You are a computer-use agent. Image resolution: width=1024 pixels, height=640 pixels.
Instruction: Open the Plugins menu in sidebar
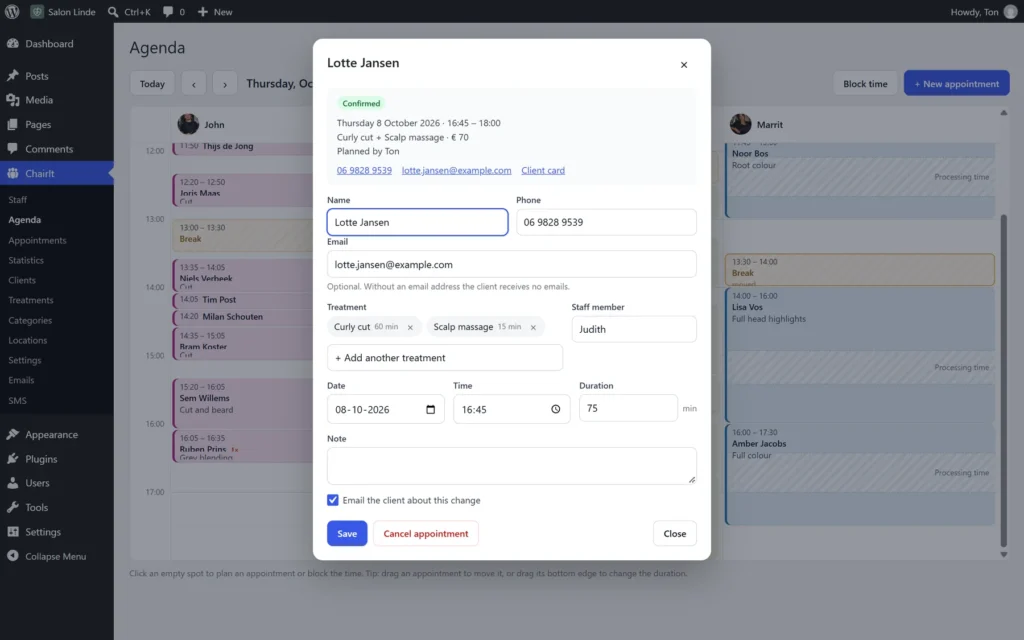pyautogui.click(x=41, y=459)
